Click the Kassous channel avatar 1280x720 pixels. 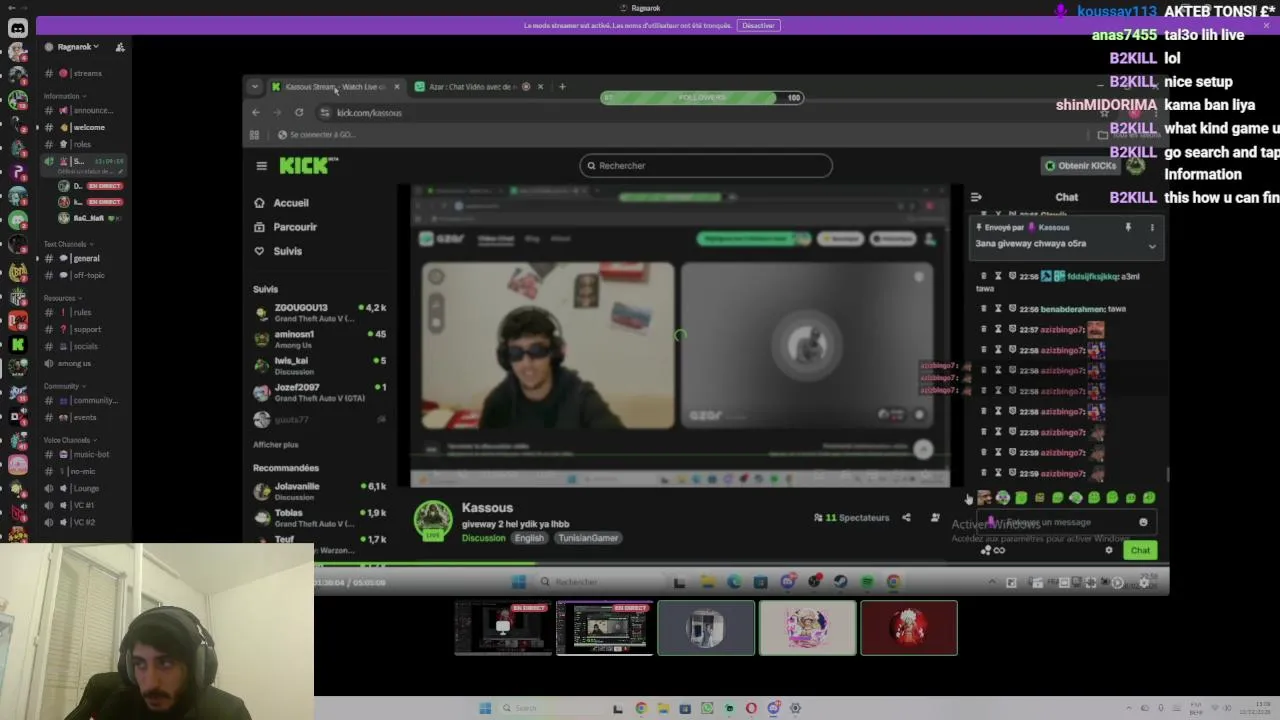coord(433,519)
